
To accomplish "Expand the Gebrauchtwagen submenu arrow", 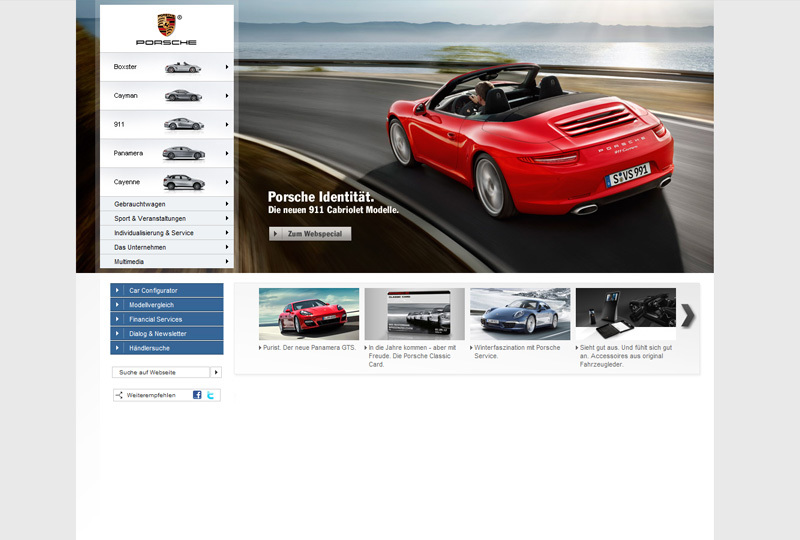I will click(x=227, y=204).
